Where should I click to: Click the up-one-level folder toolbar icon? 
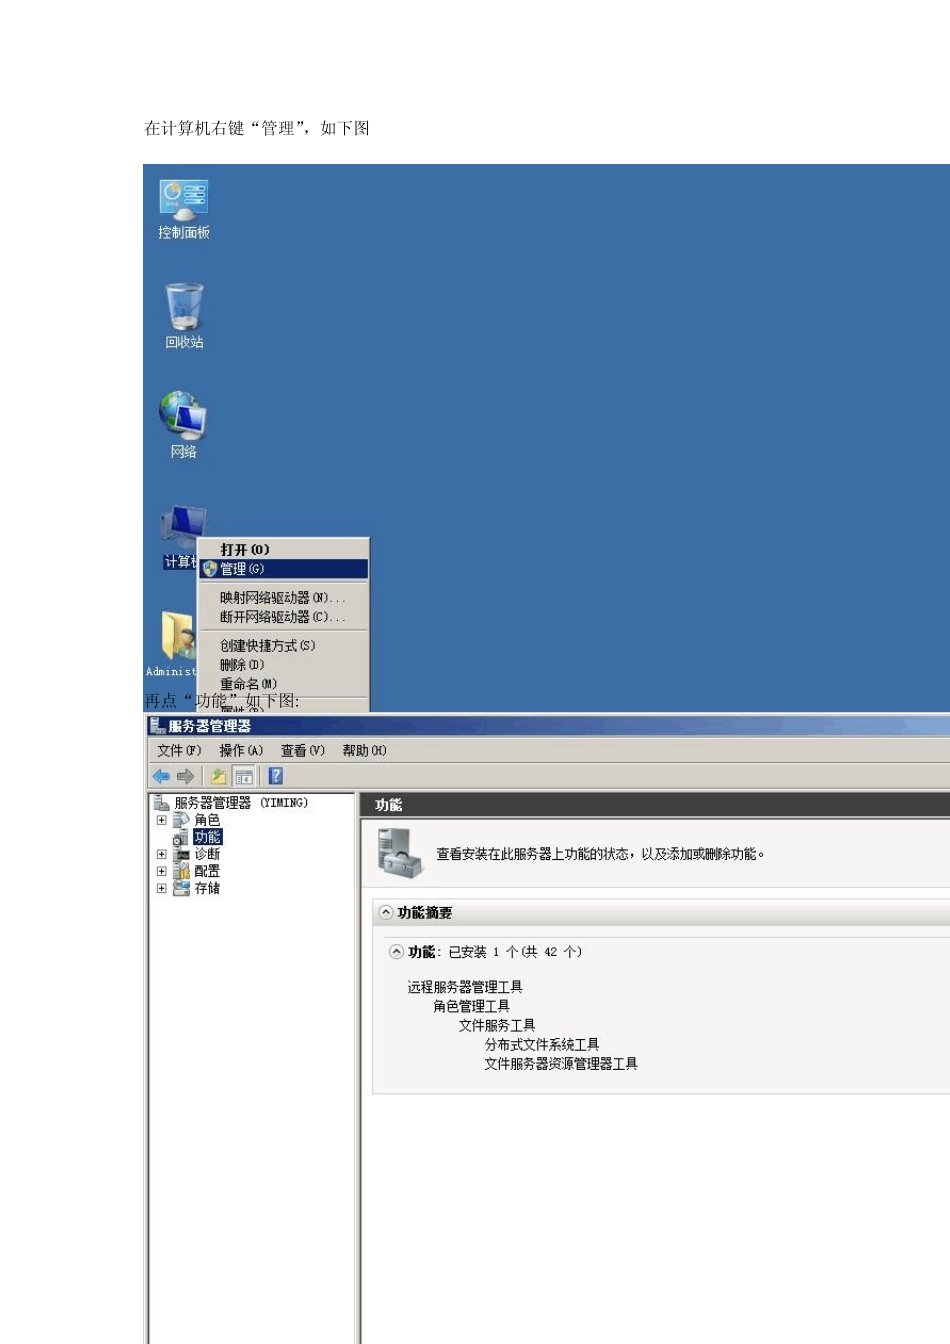tap(218, 776)
